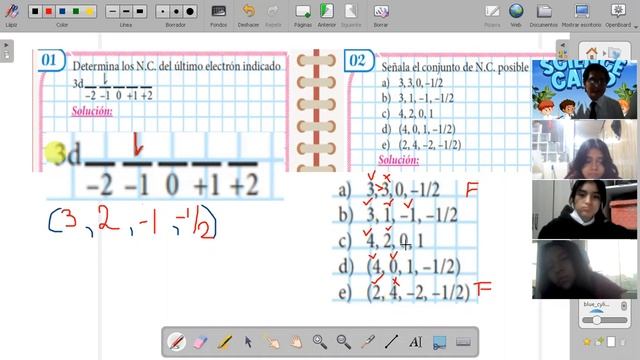Select the pointing hand interact tool
Image resolution: width=640 pixels, height=360 pixels.
click(x=272, y=342)
